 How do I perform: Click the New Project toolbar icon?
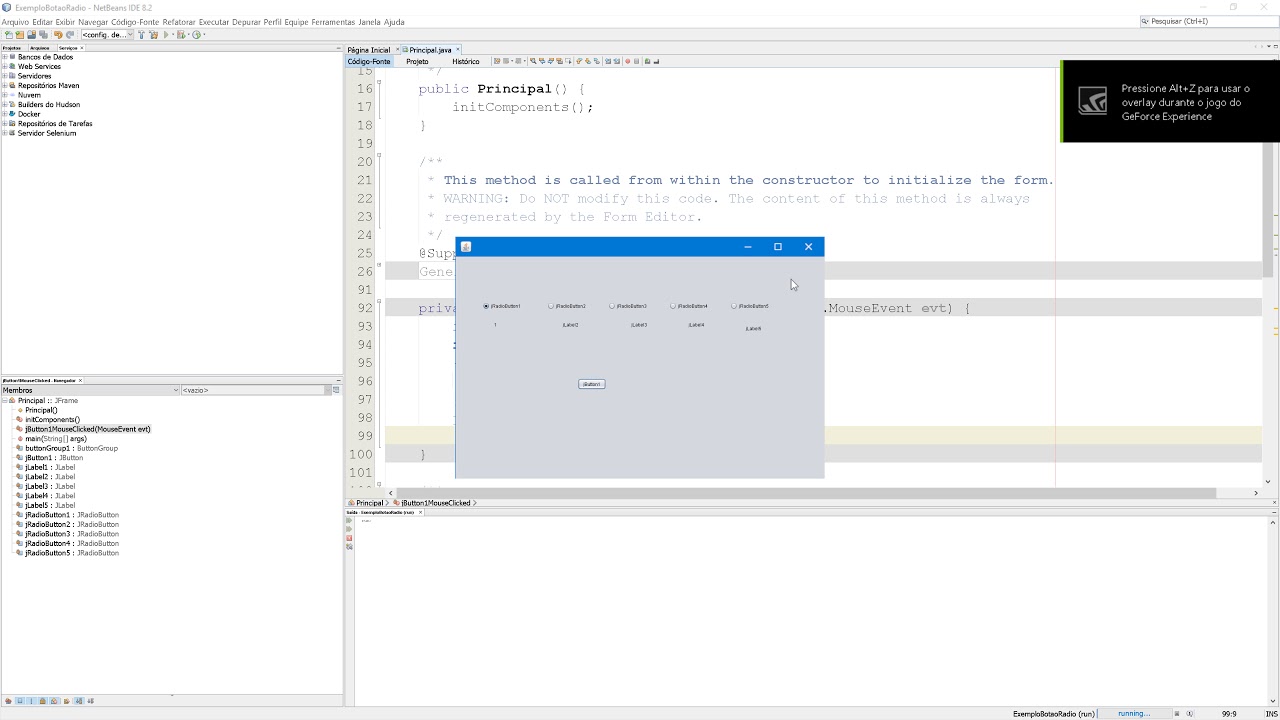click(20, 35)
